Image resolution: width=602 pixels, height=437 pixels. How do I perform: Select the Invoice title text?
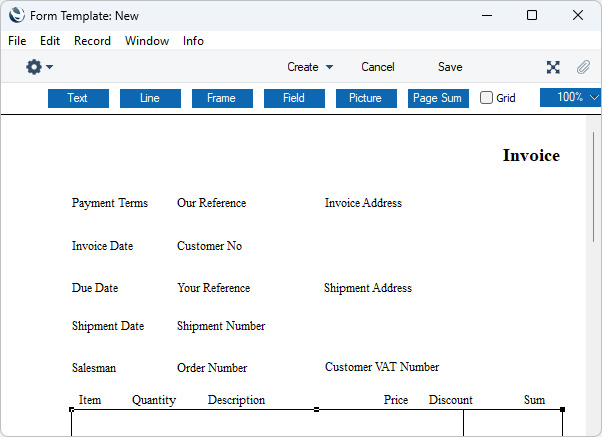(531, 156)
